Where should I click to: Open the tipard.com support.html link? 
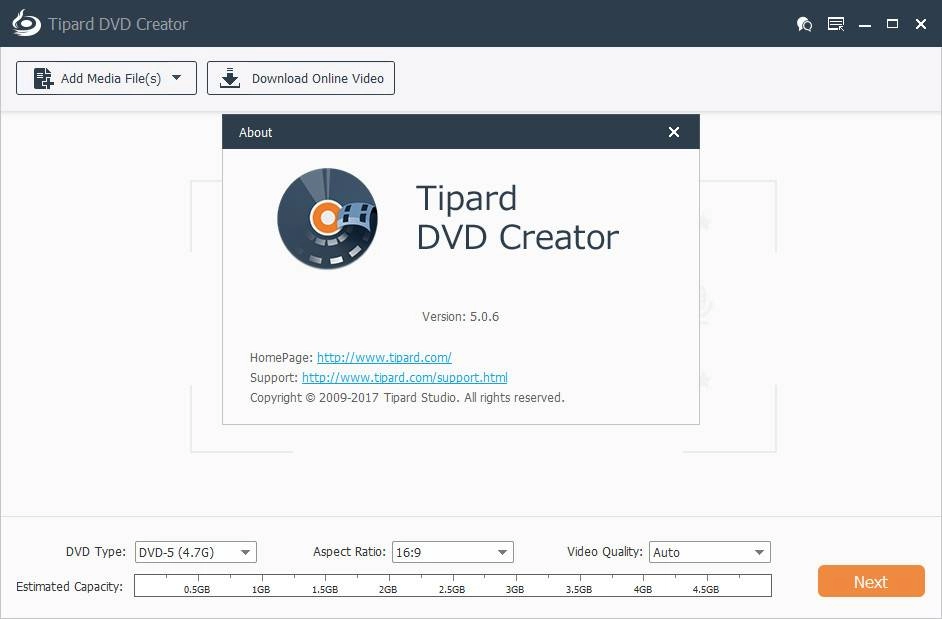[404, 377]
